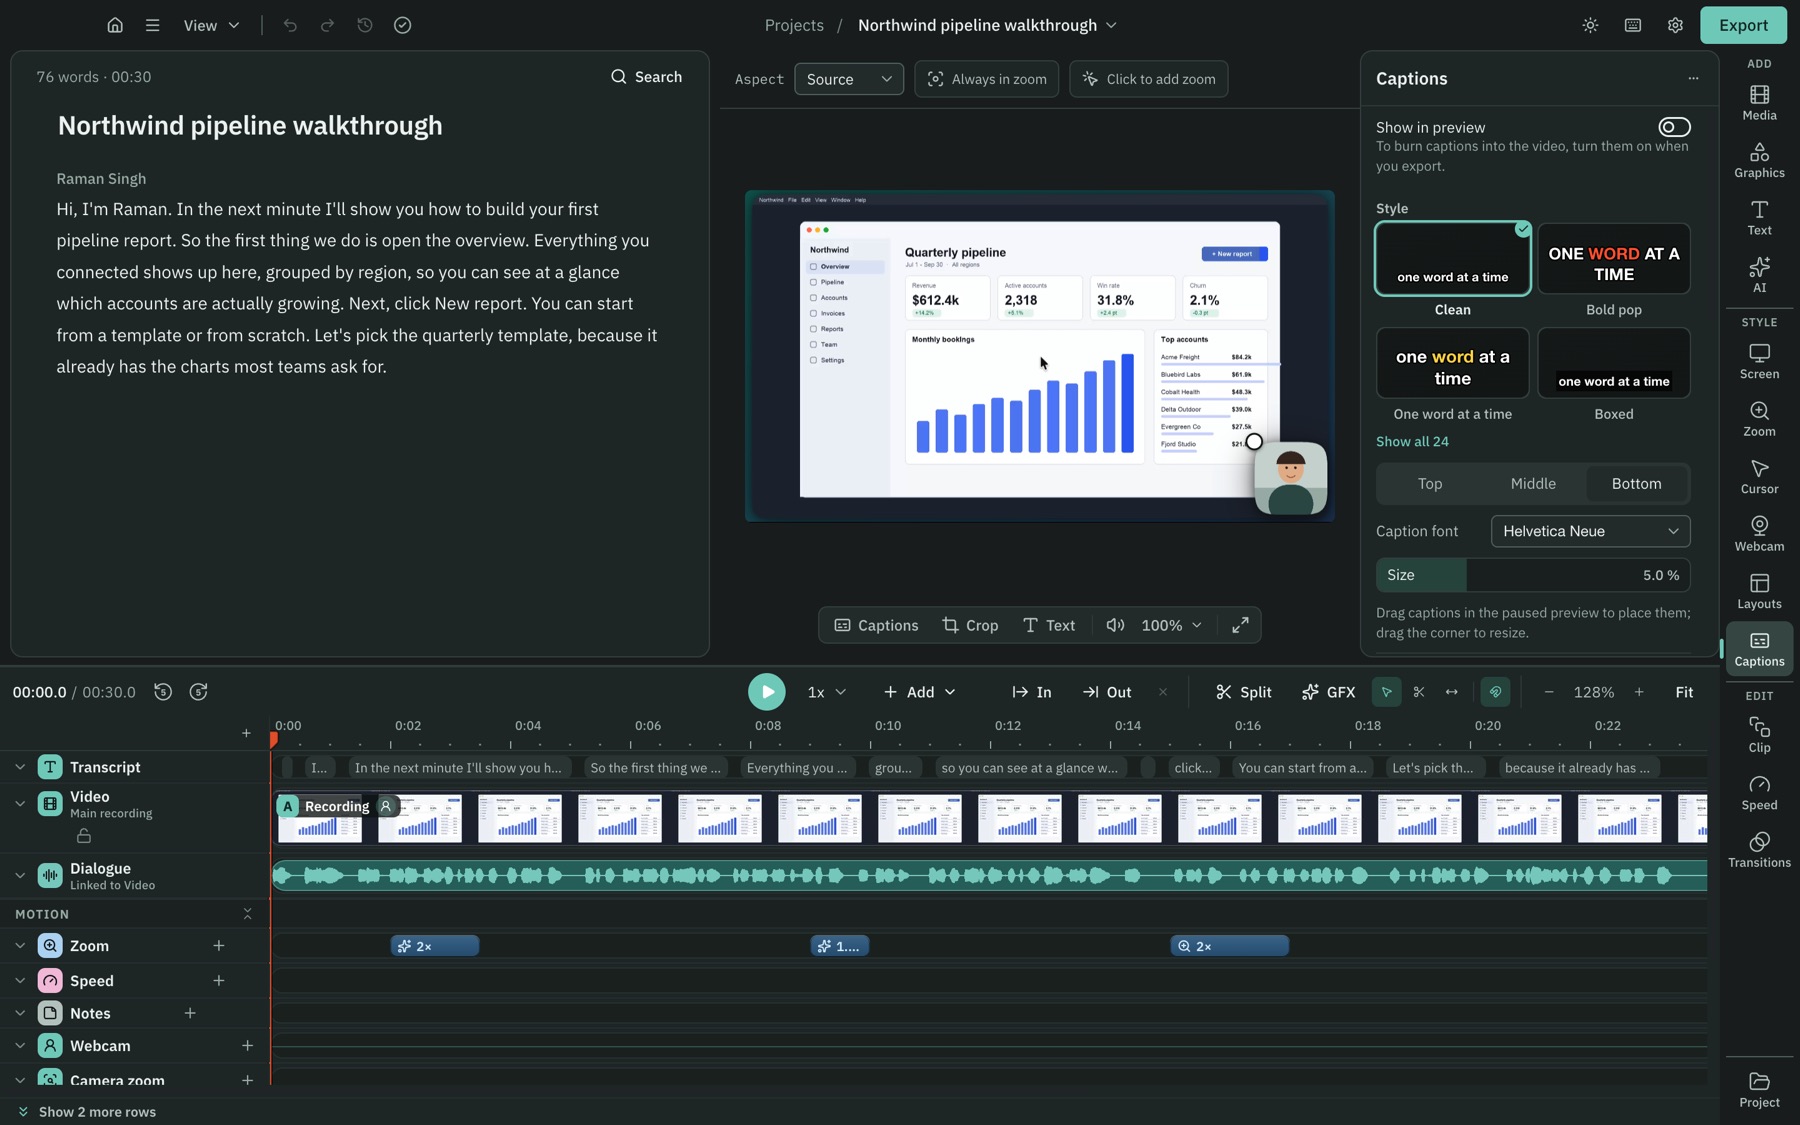Screen dimensions: 1800x1125
Task: Open the Screen style panel
Action: tap(1759, 361)
